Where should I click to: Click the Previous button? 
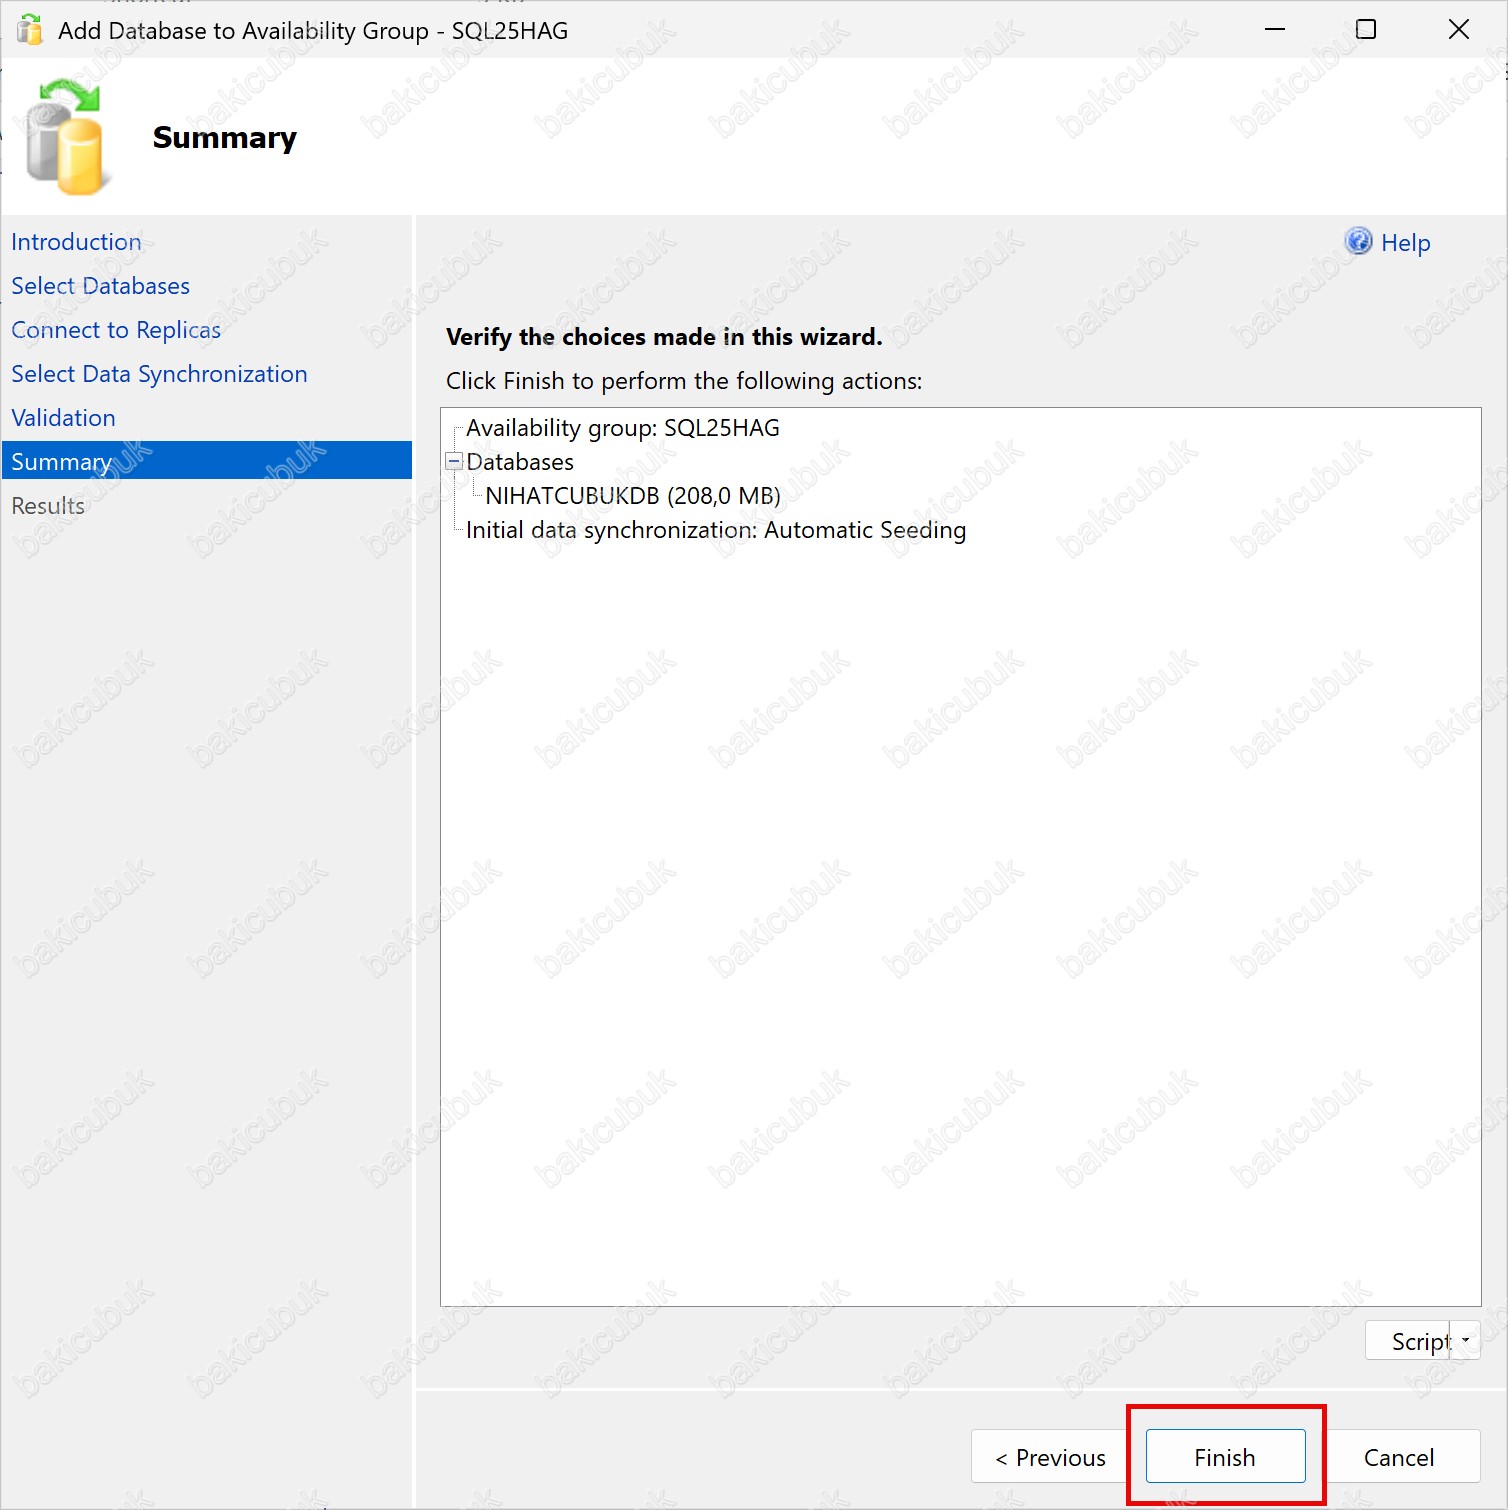[x=1051, y=1457]
